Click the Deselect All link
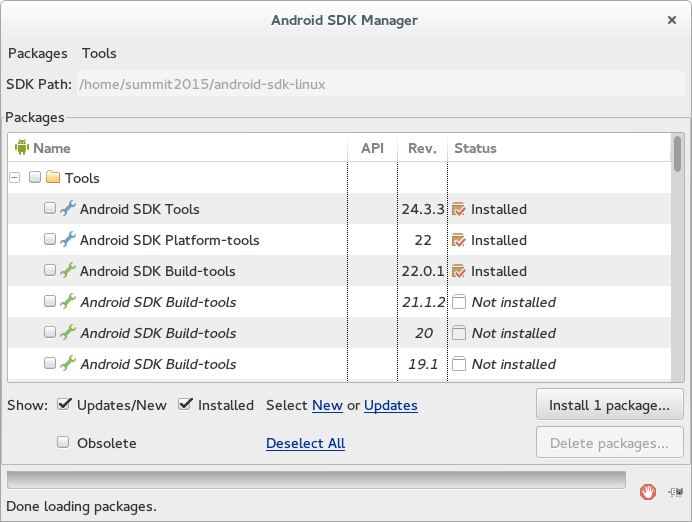The height and width of the screenshot is (522, 692). (305, 443)
